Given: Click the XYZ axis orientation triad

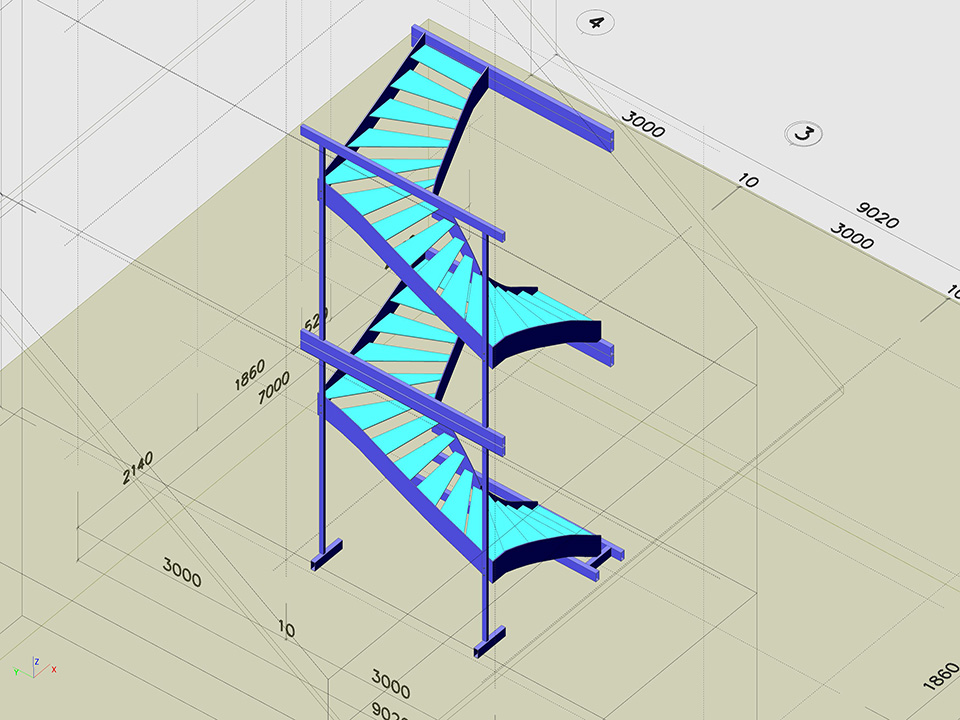Looking at the screenshot, I should 35,667.
